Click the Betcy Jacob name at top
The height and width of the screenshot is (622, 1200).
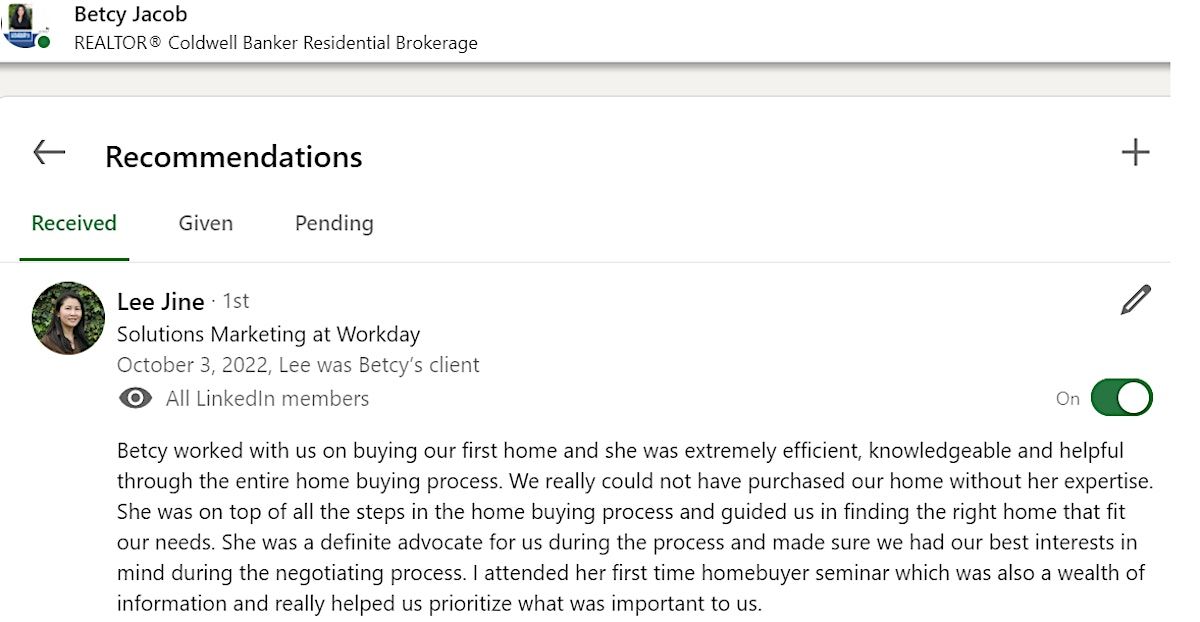[130, 15]
